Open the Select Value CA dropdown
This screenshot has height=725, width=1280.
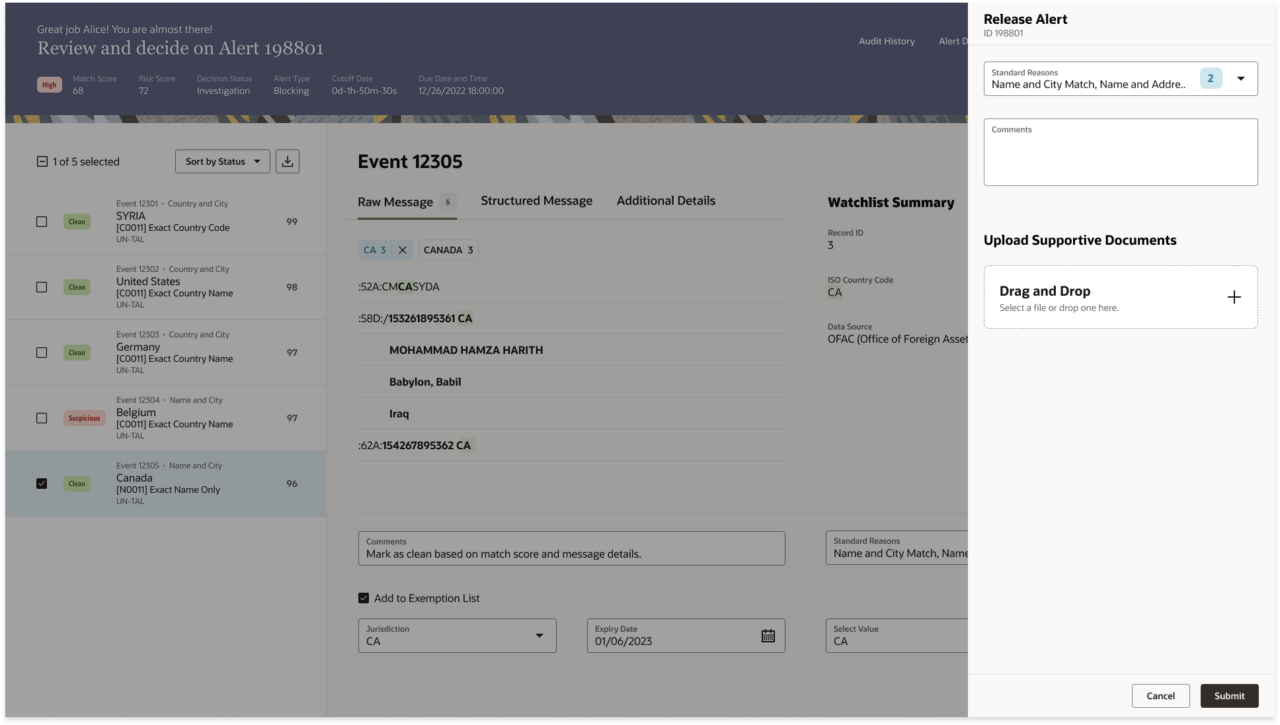(x=896, y=636)
